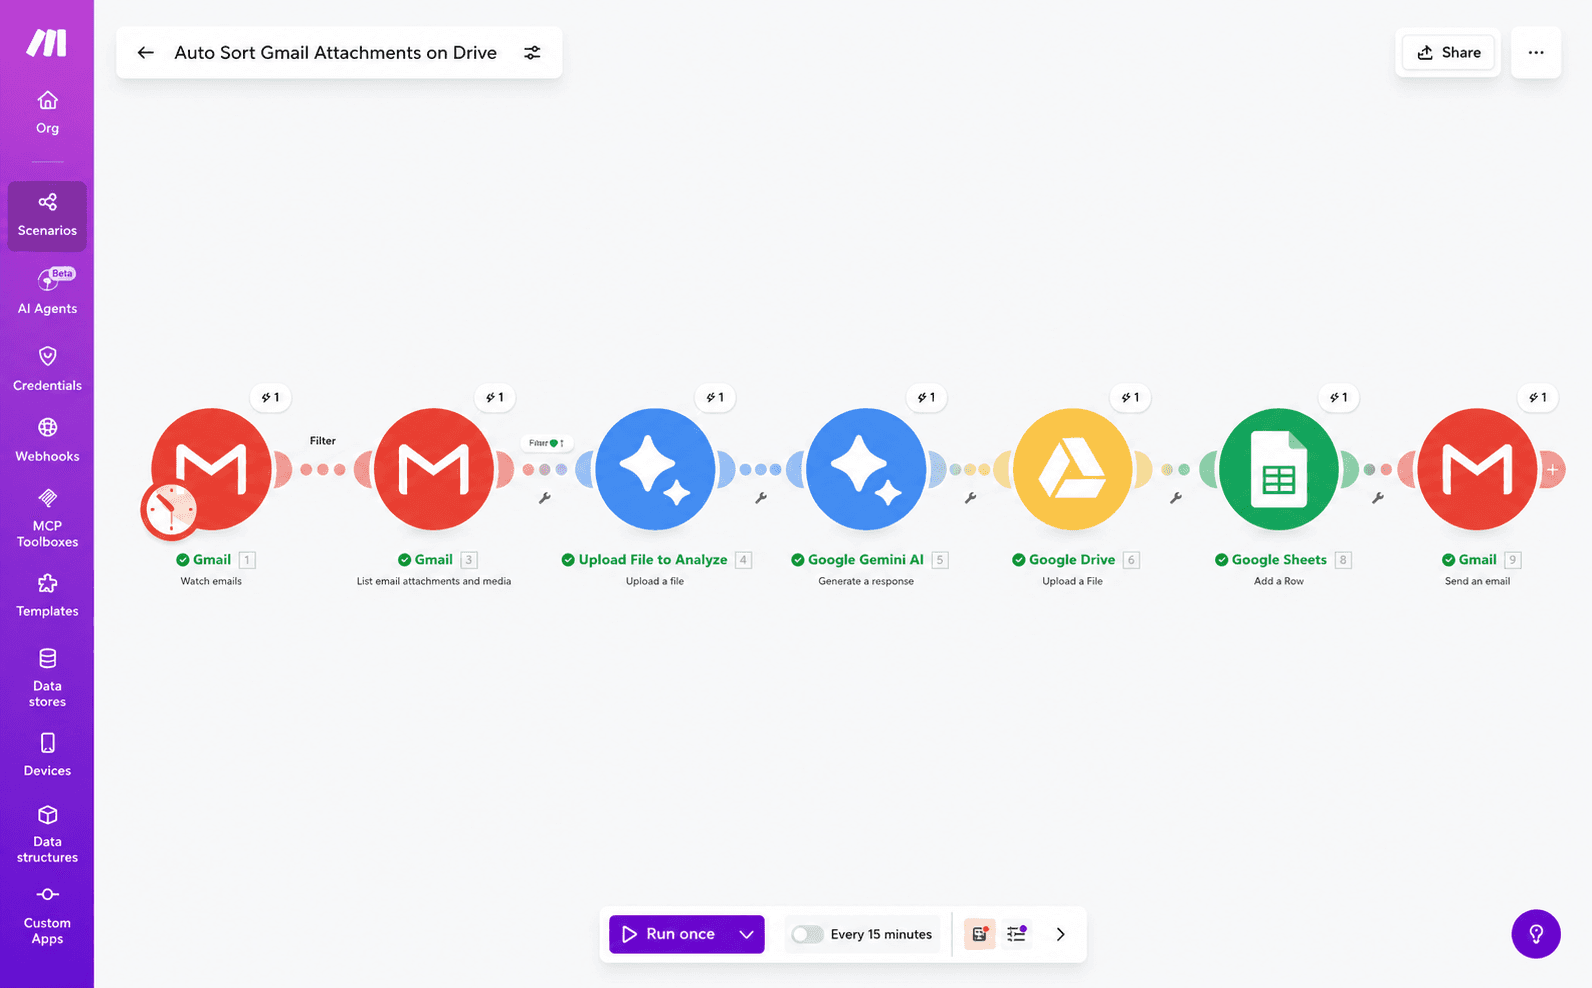
Task: Click the wrench between Sheets and last Gmail
Action: pyautogui.click(x=1378, y=497)
